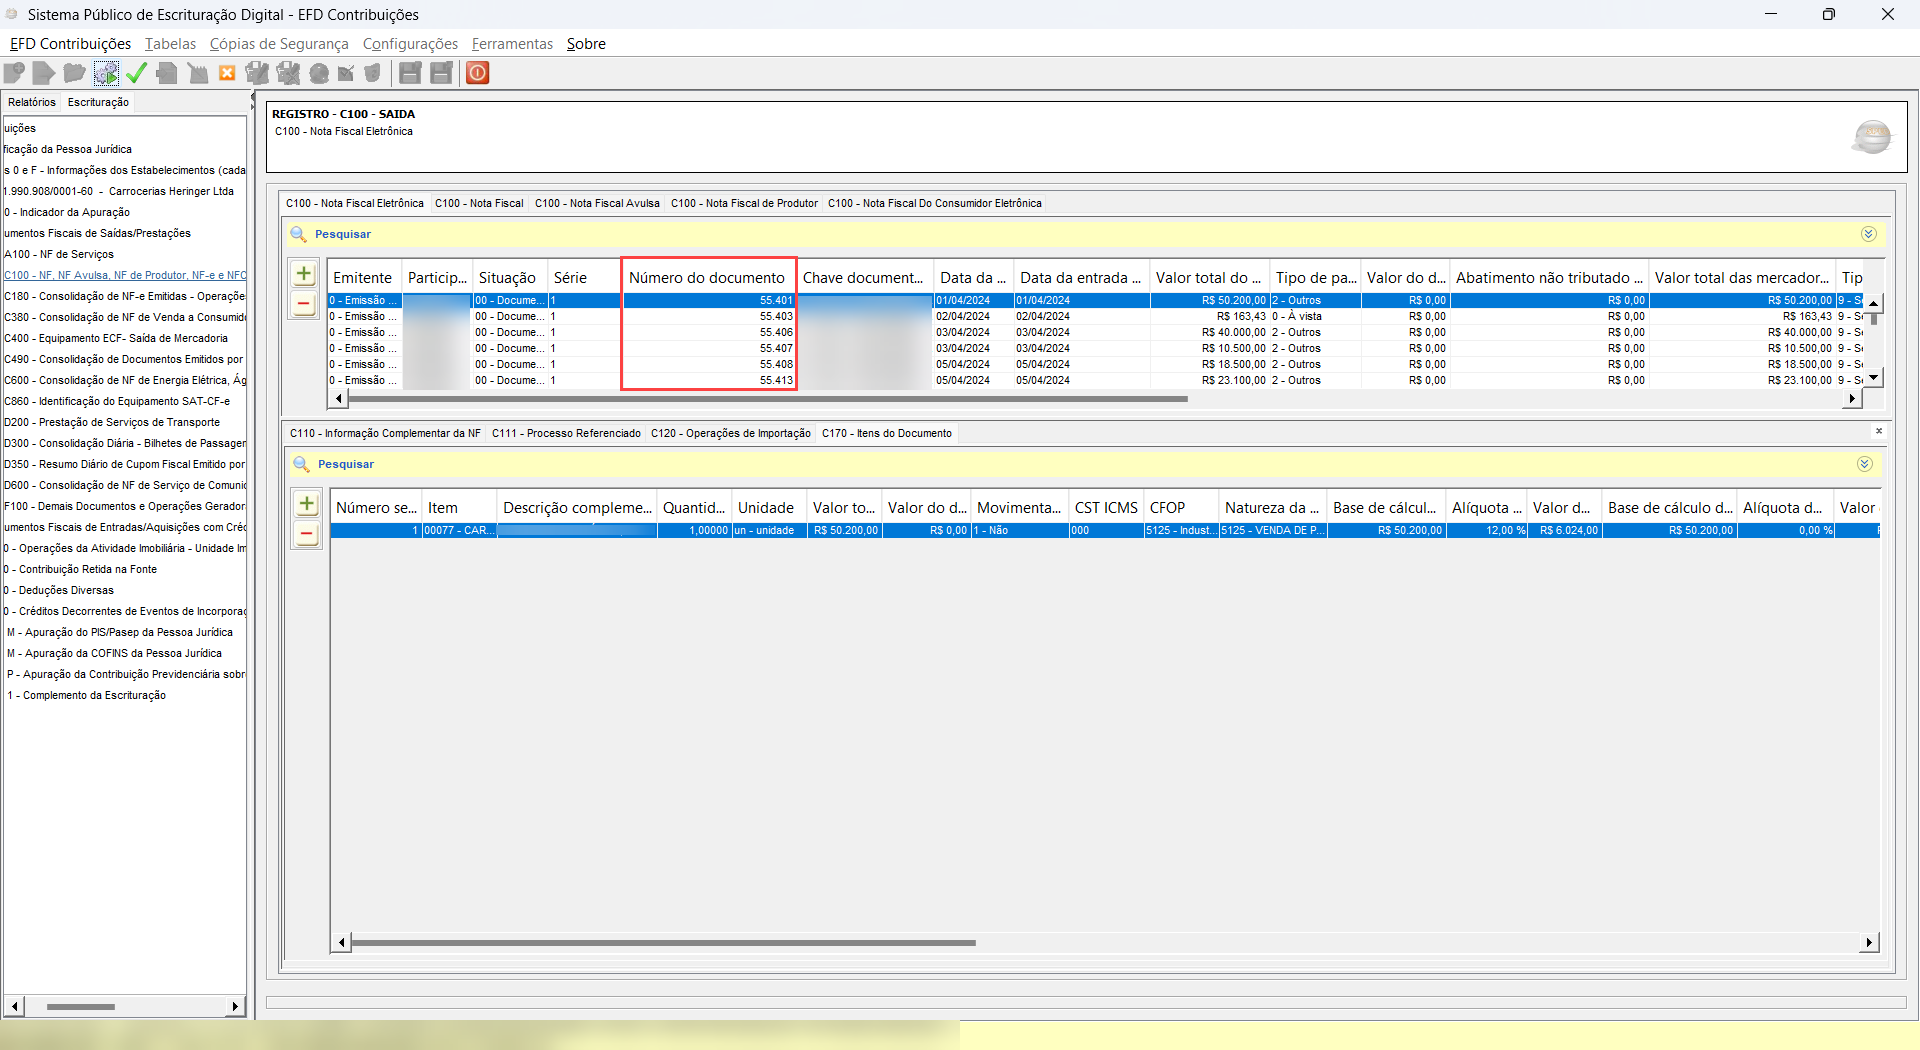Click the green plus icon beside Emitente table
The height and width of the screenshot is (1050, 1920).
point(304,274)
